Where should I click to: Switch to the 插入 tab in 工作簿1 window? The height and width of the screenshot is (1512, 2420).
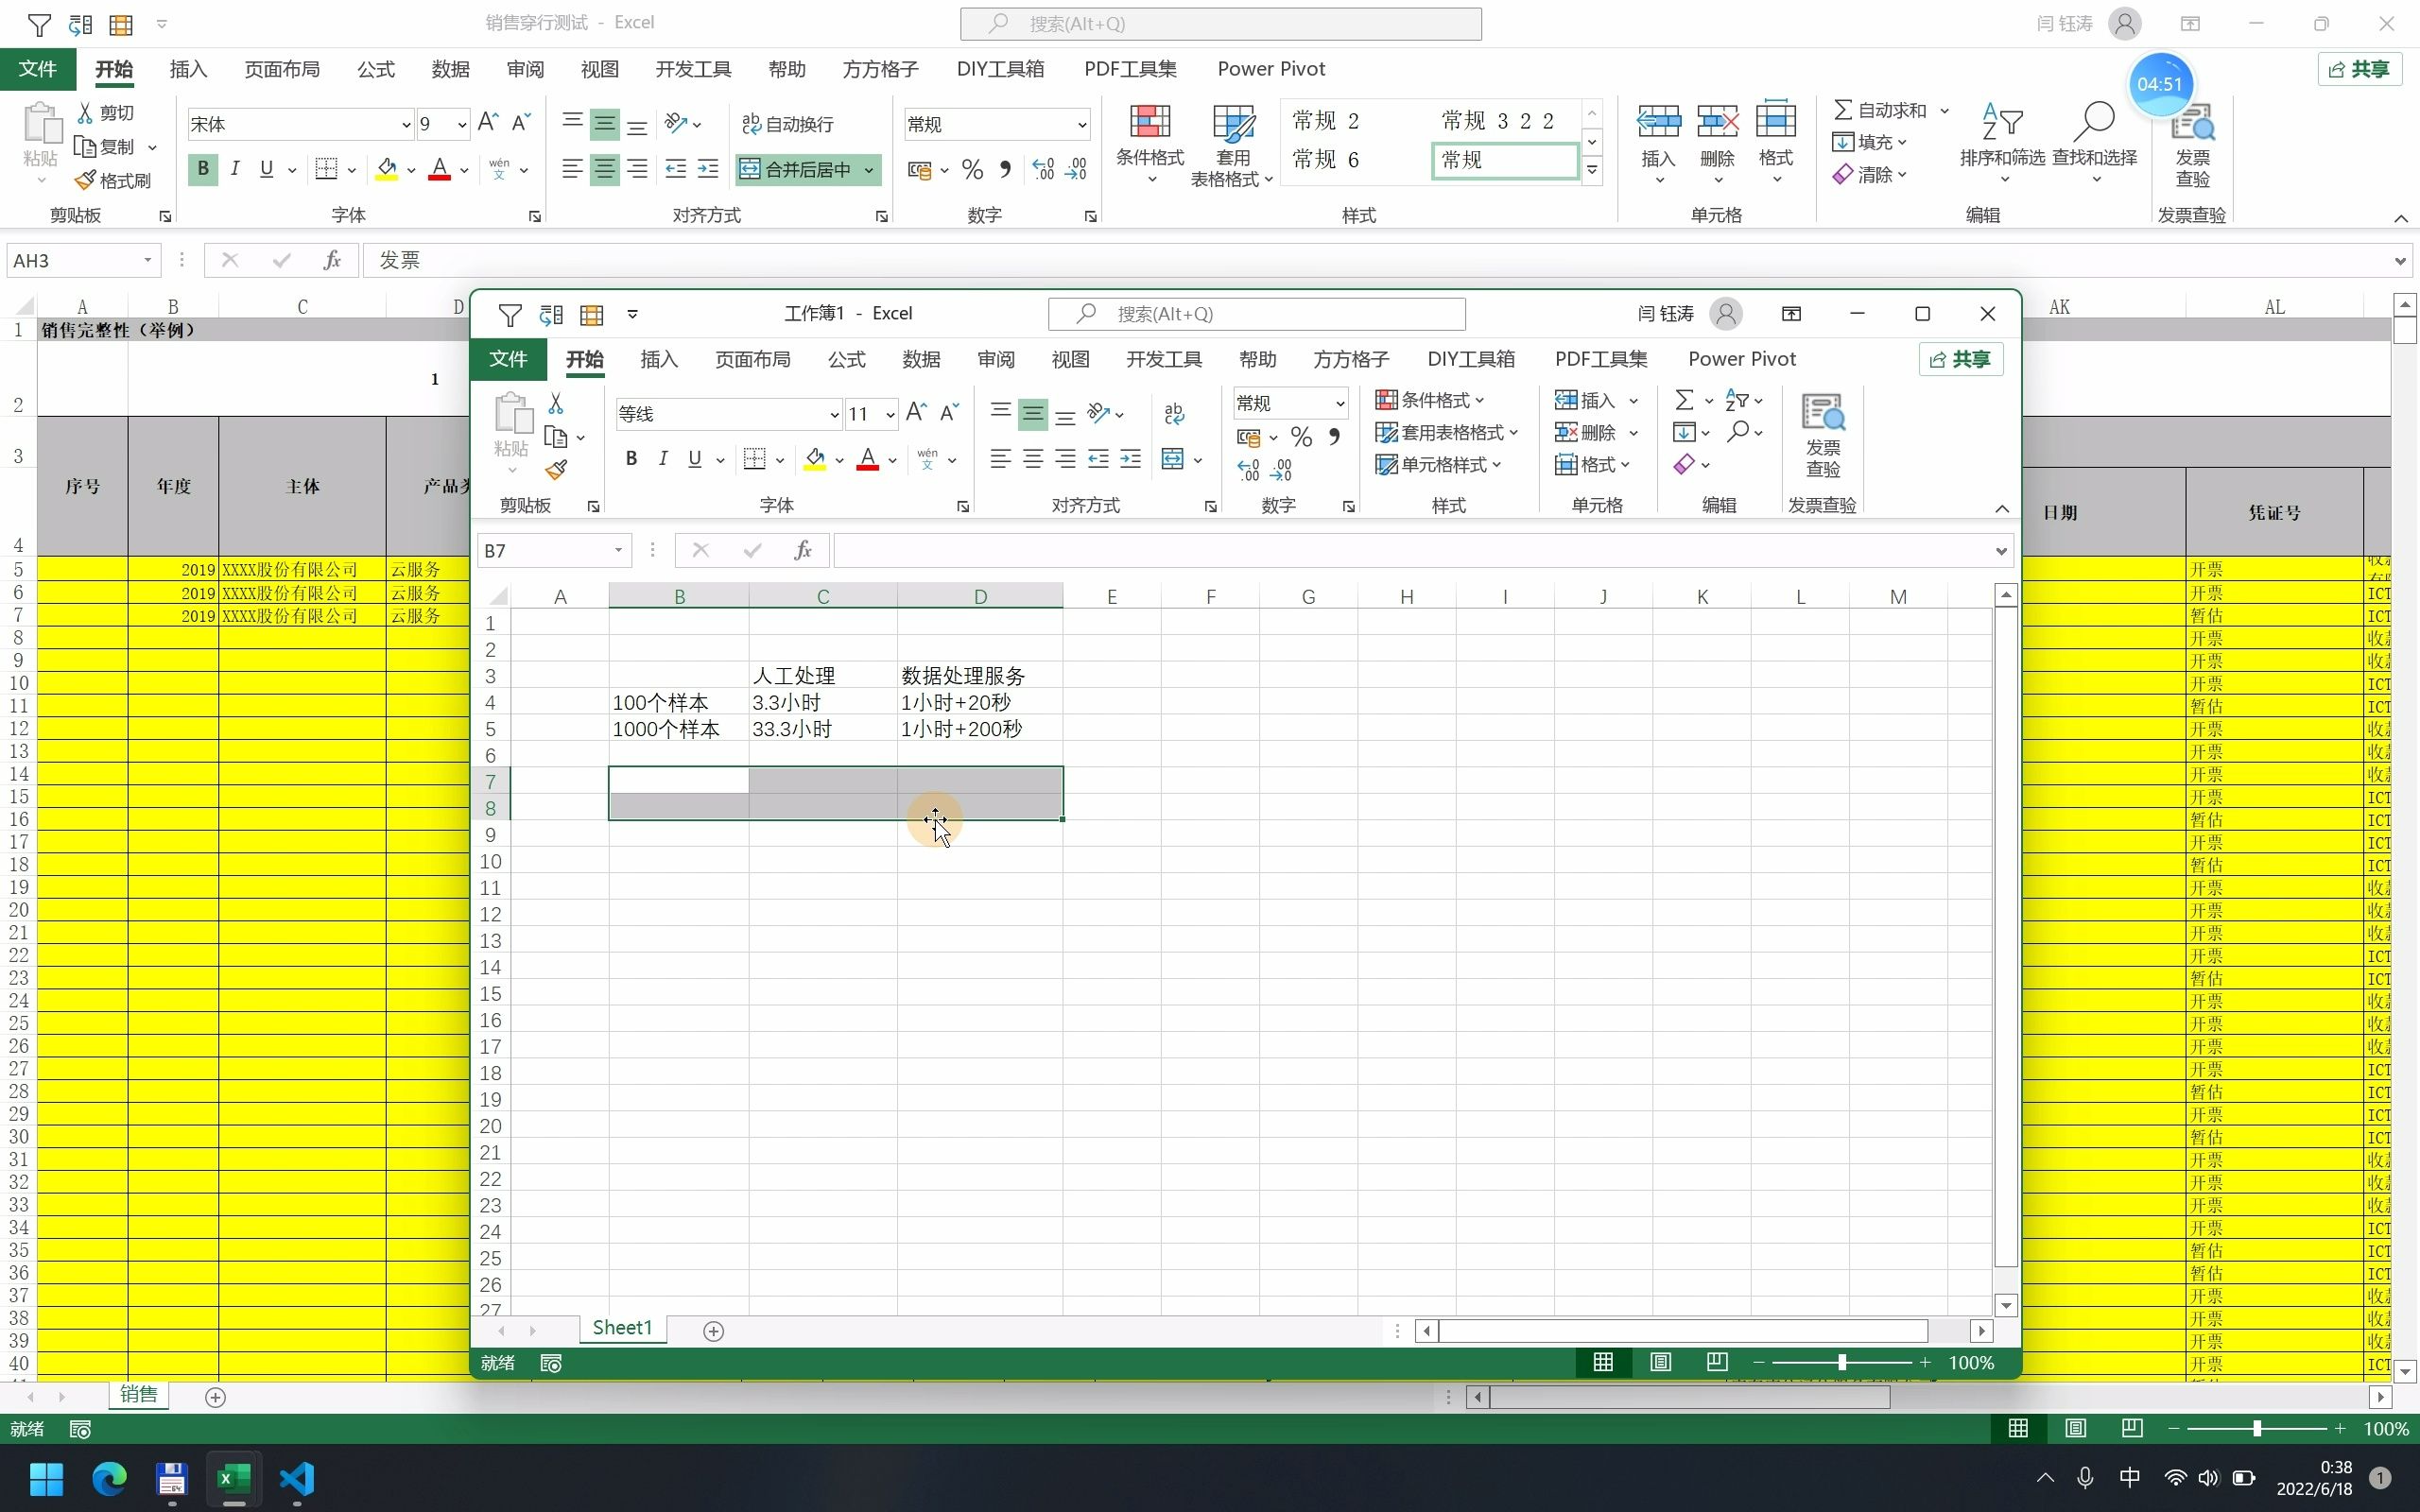[x=659, y=359]
